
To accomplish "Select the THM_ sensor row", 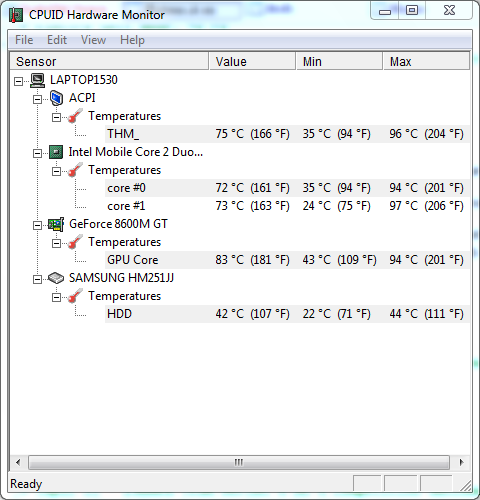I will [287, 134].
